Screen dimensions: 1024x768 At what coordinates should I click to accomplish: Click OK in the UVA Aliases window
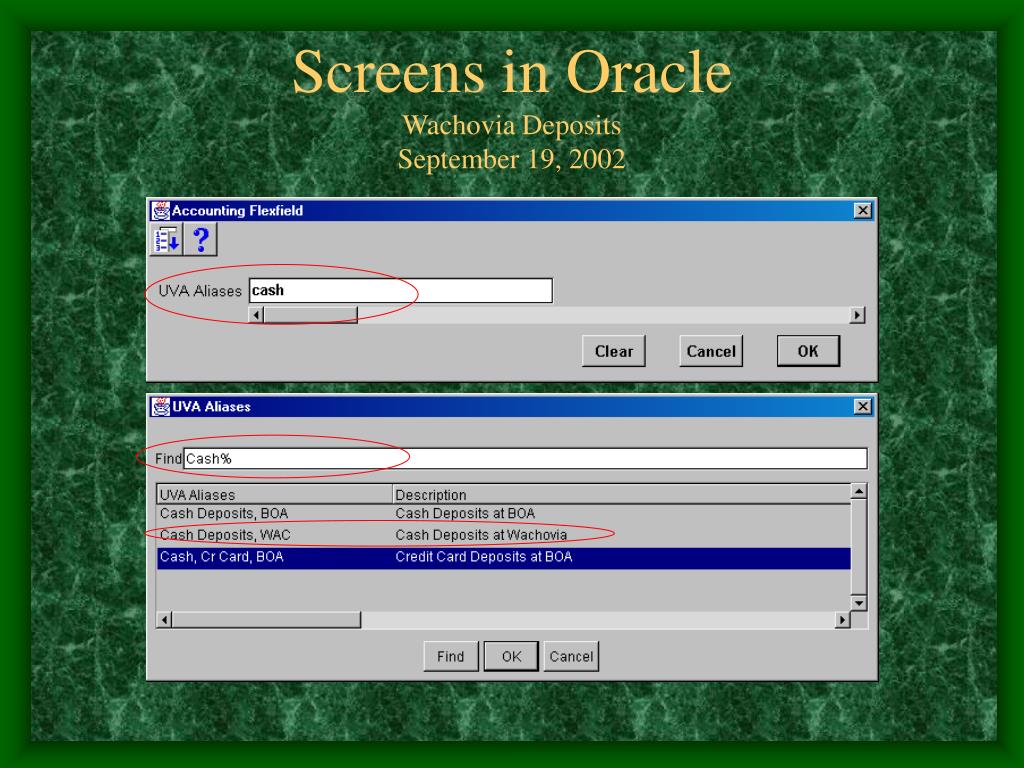click(511, 656)
